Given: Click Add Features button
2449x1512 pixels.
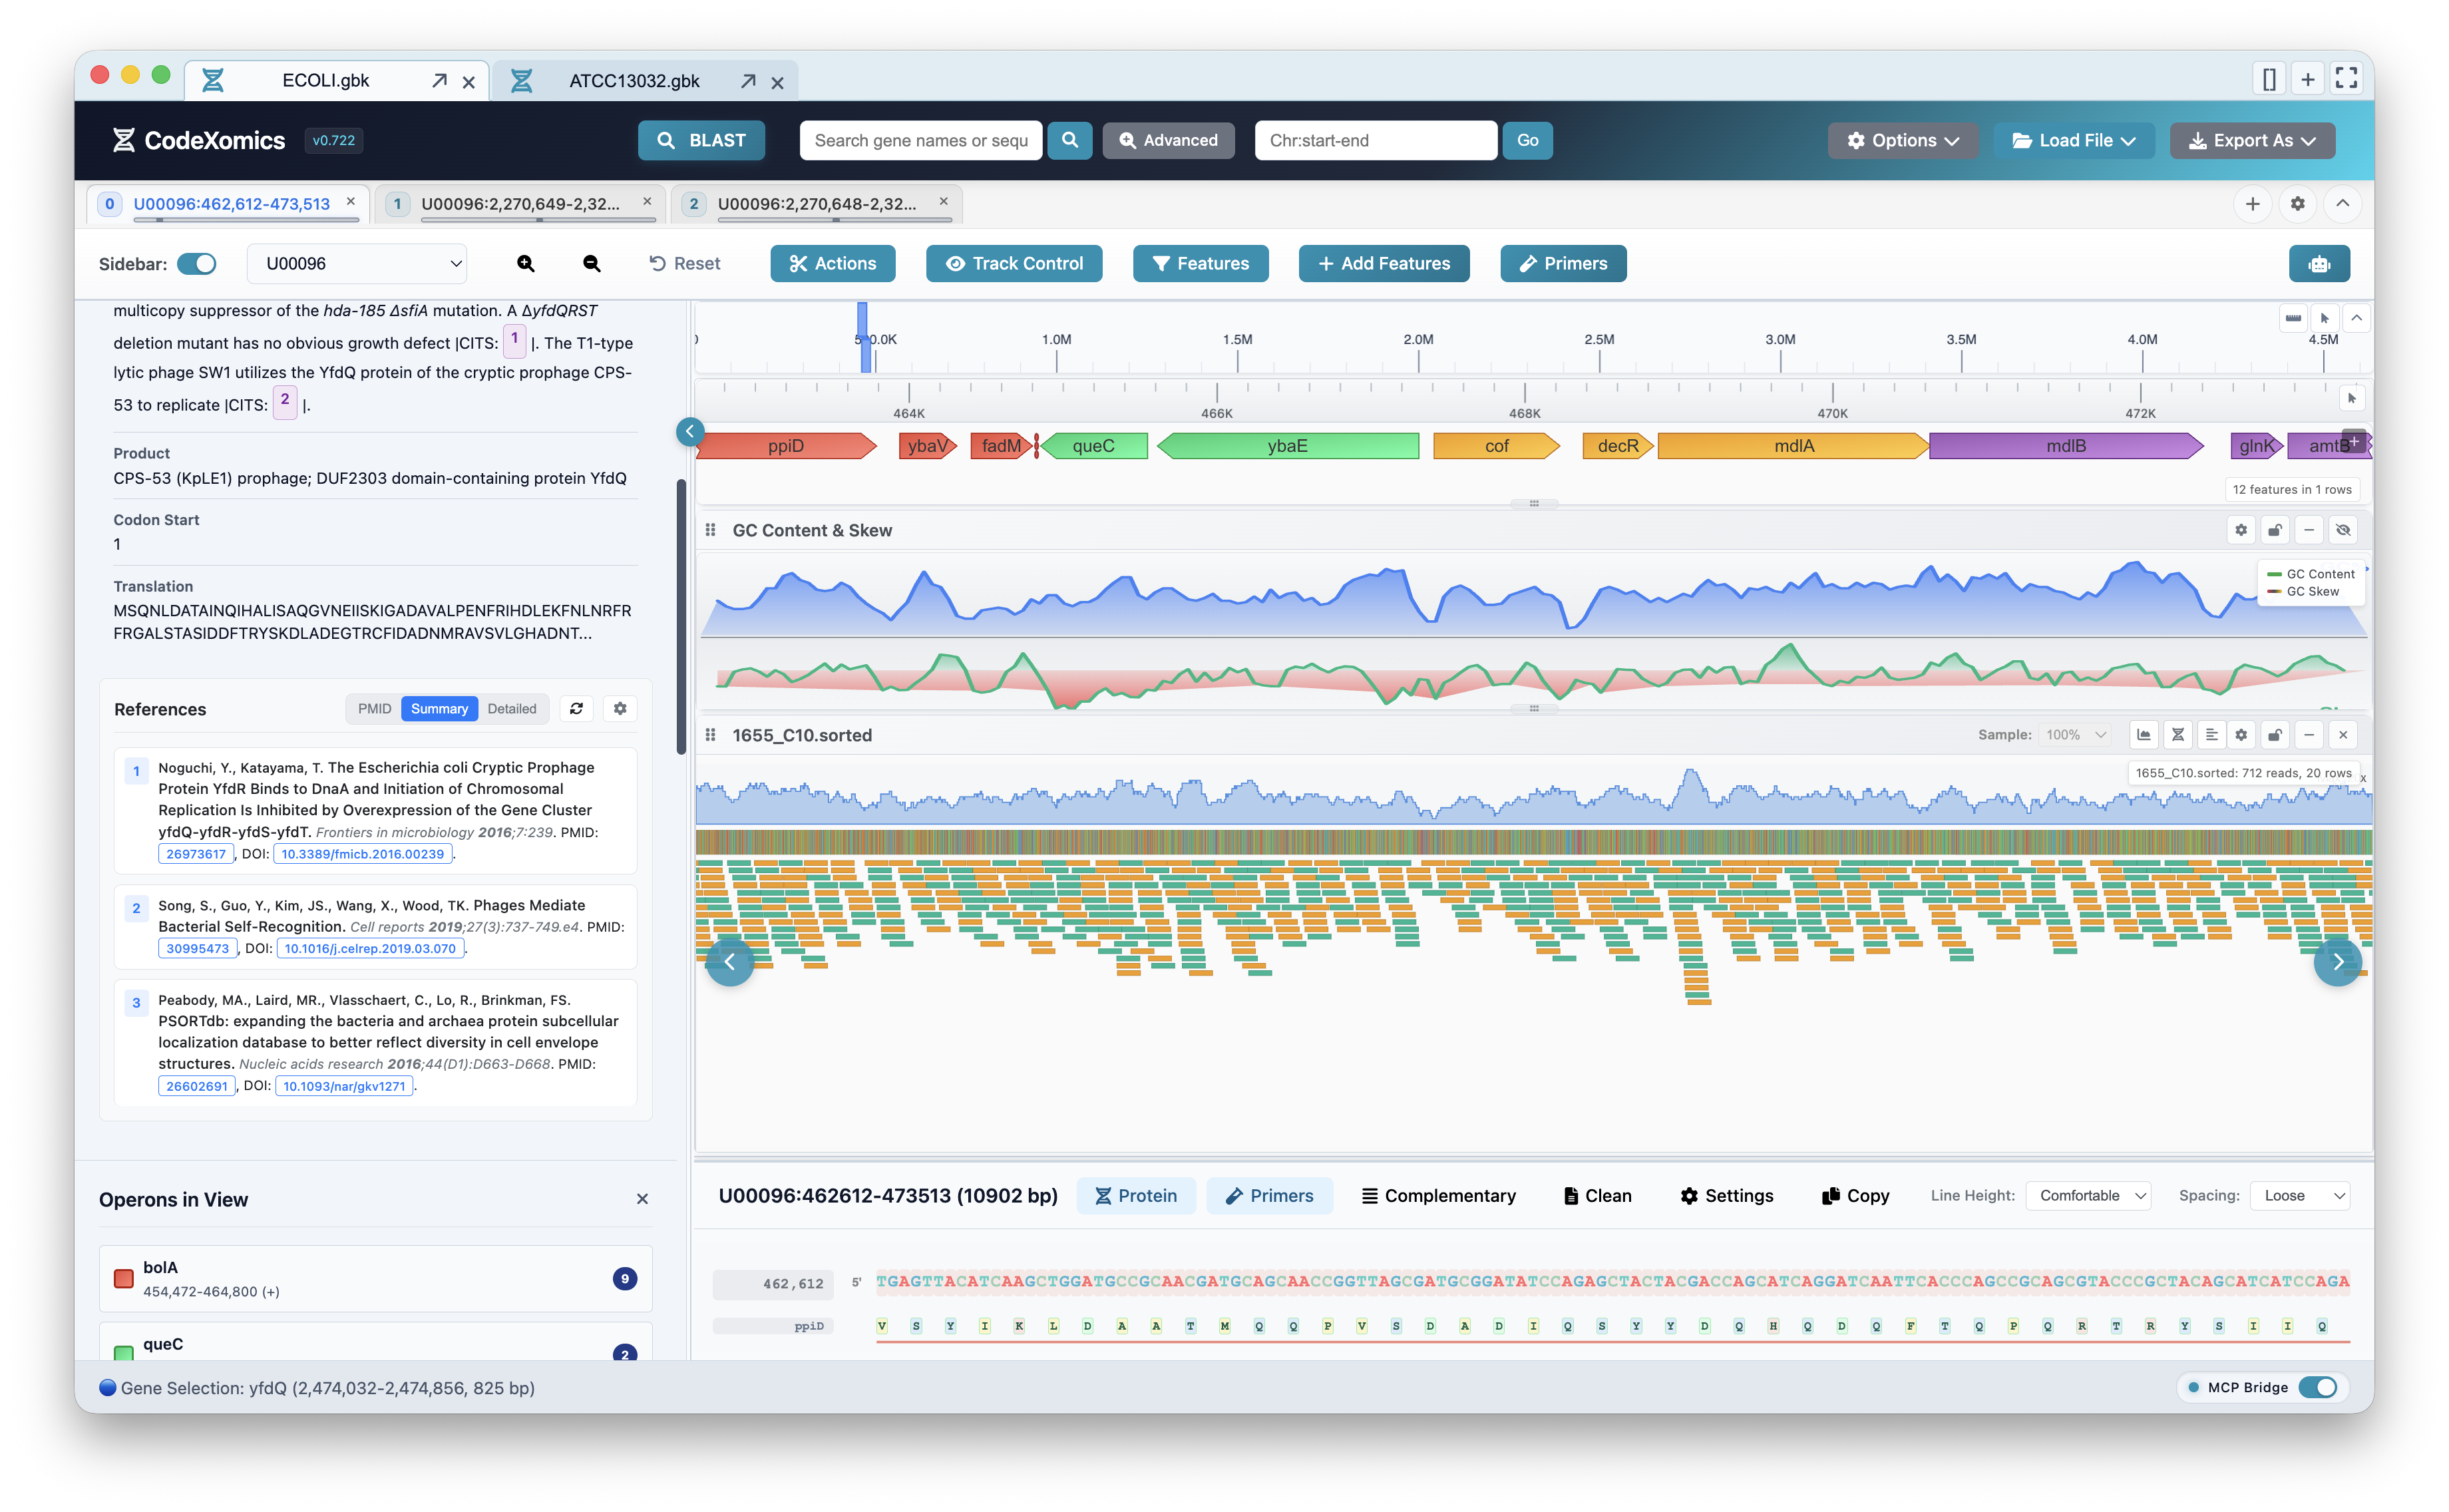Looking at the screenshot, I should click(x=1384, y=264).
